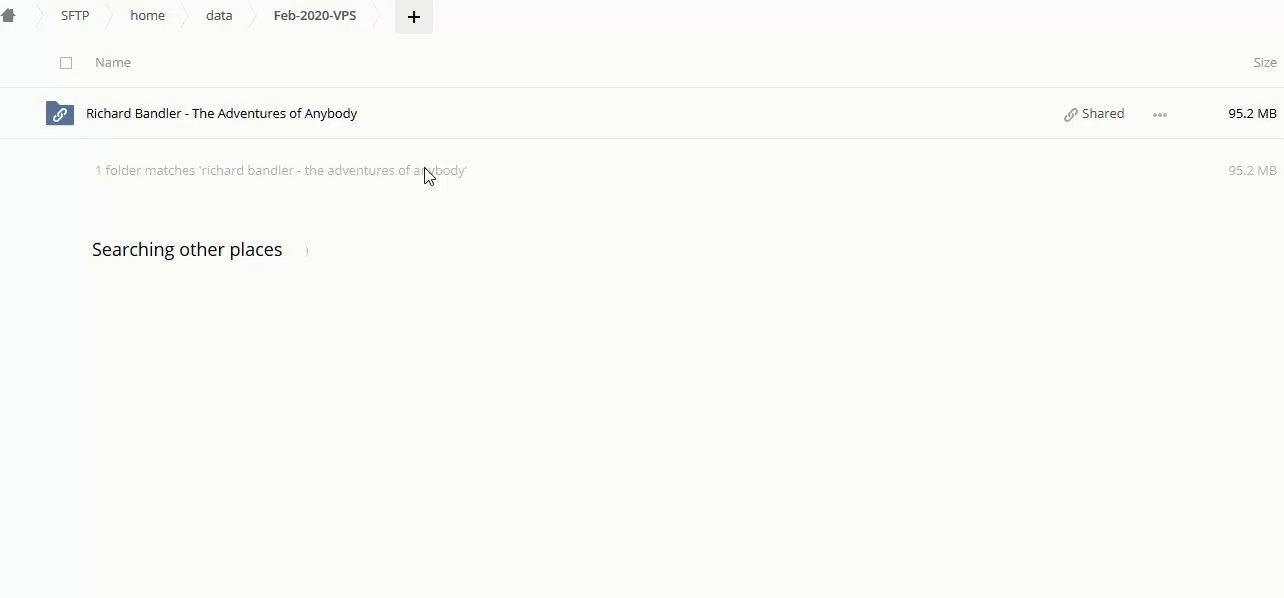The height and width of the screenshot is (598, 1284).
Task: Click the loading spinner next to Searching
Action: coord(305,251)
